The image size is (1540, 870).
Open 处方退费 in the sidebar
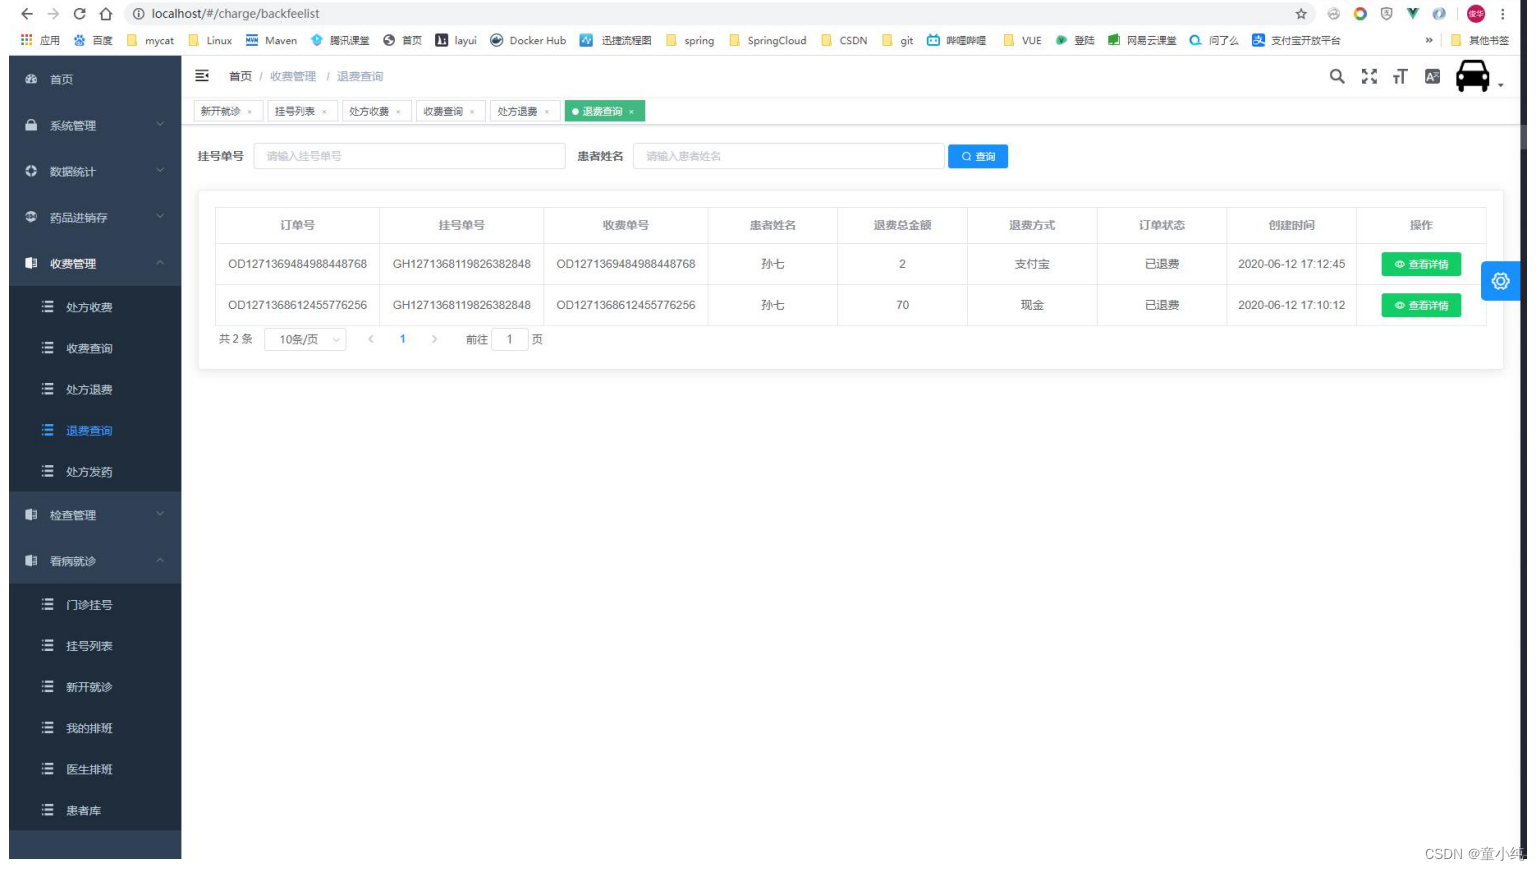click(95, 389)
